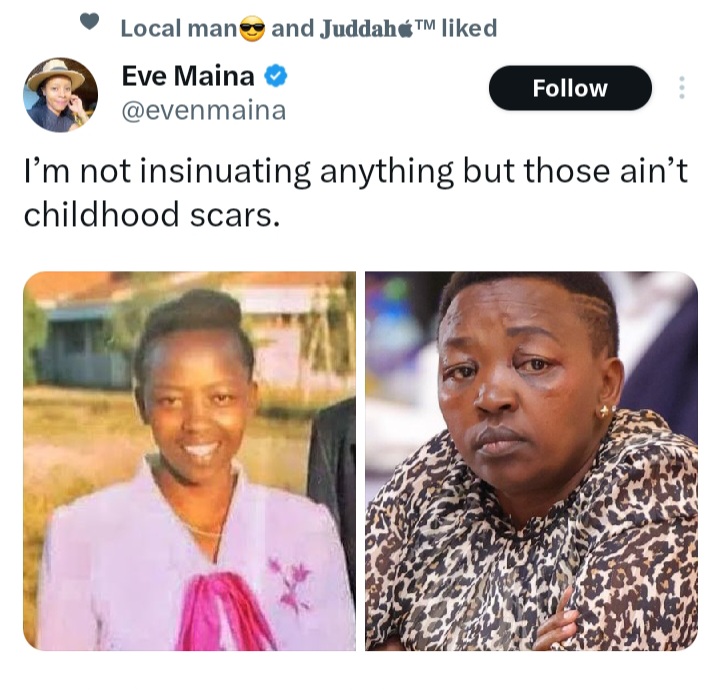Click the @evenmaina handle
720x693 pixels.
coord(204,111)
